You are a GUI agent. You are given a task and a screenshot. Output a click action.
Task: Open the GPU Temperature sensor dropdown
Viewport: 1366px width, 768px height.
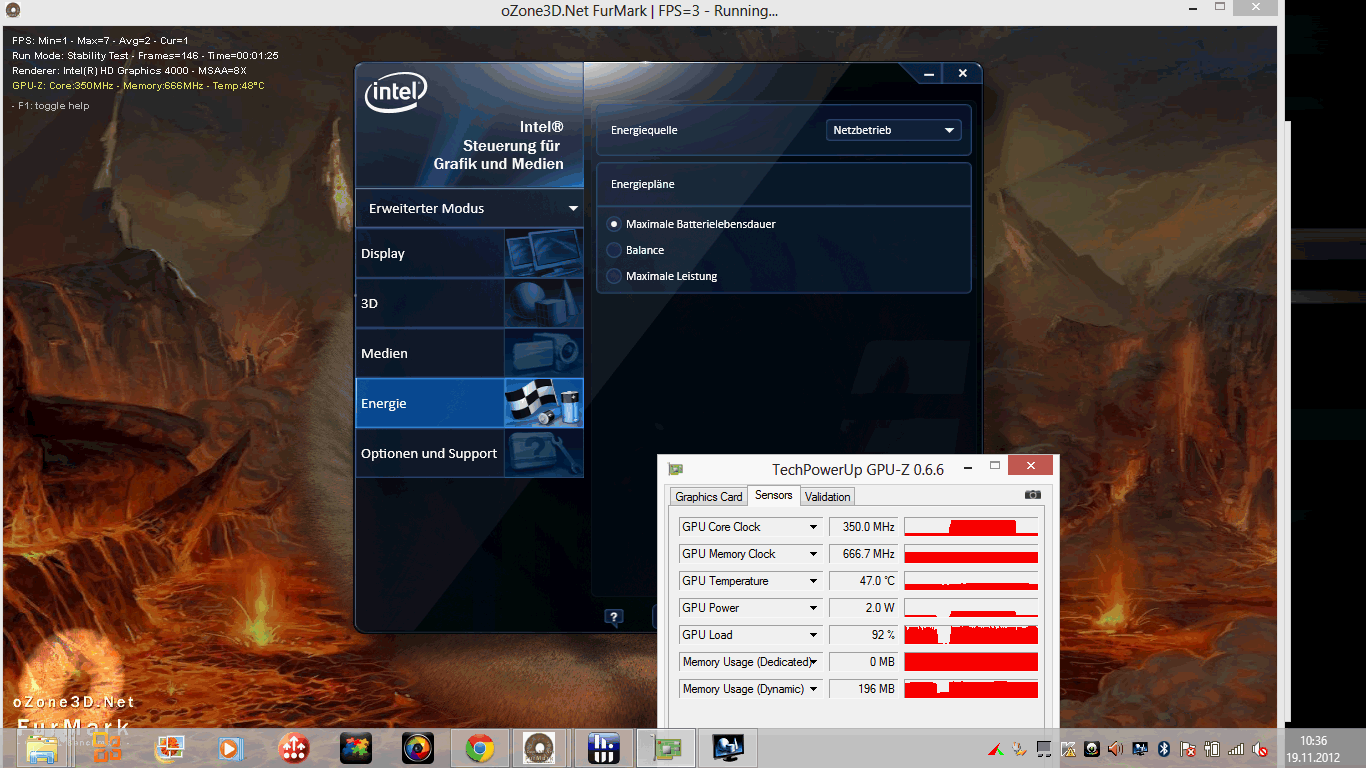pyautogui.click(x=750, y=581)
